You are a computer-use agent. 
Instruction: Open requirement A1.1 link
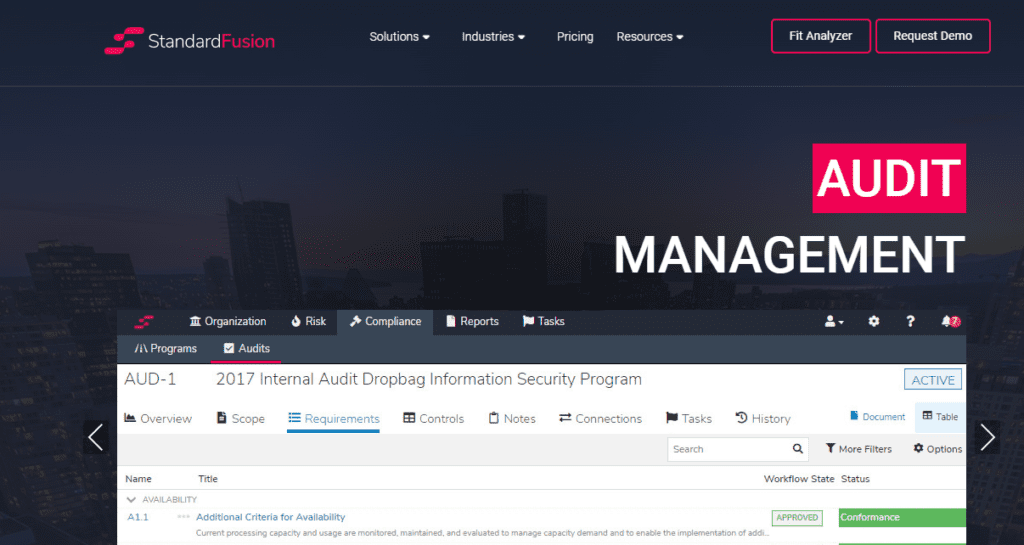[x=138, y=517]
